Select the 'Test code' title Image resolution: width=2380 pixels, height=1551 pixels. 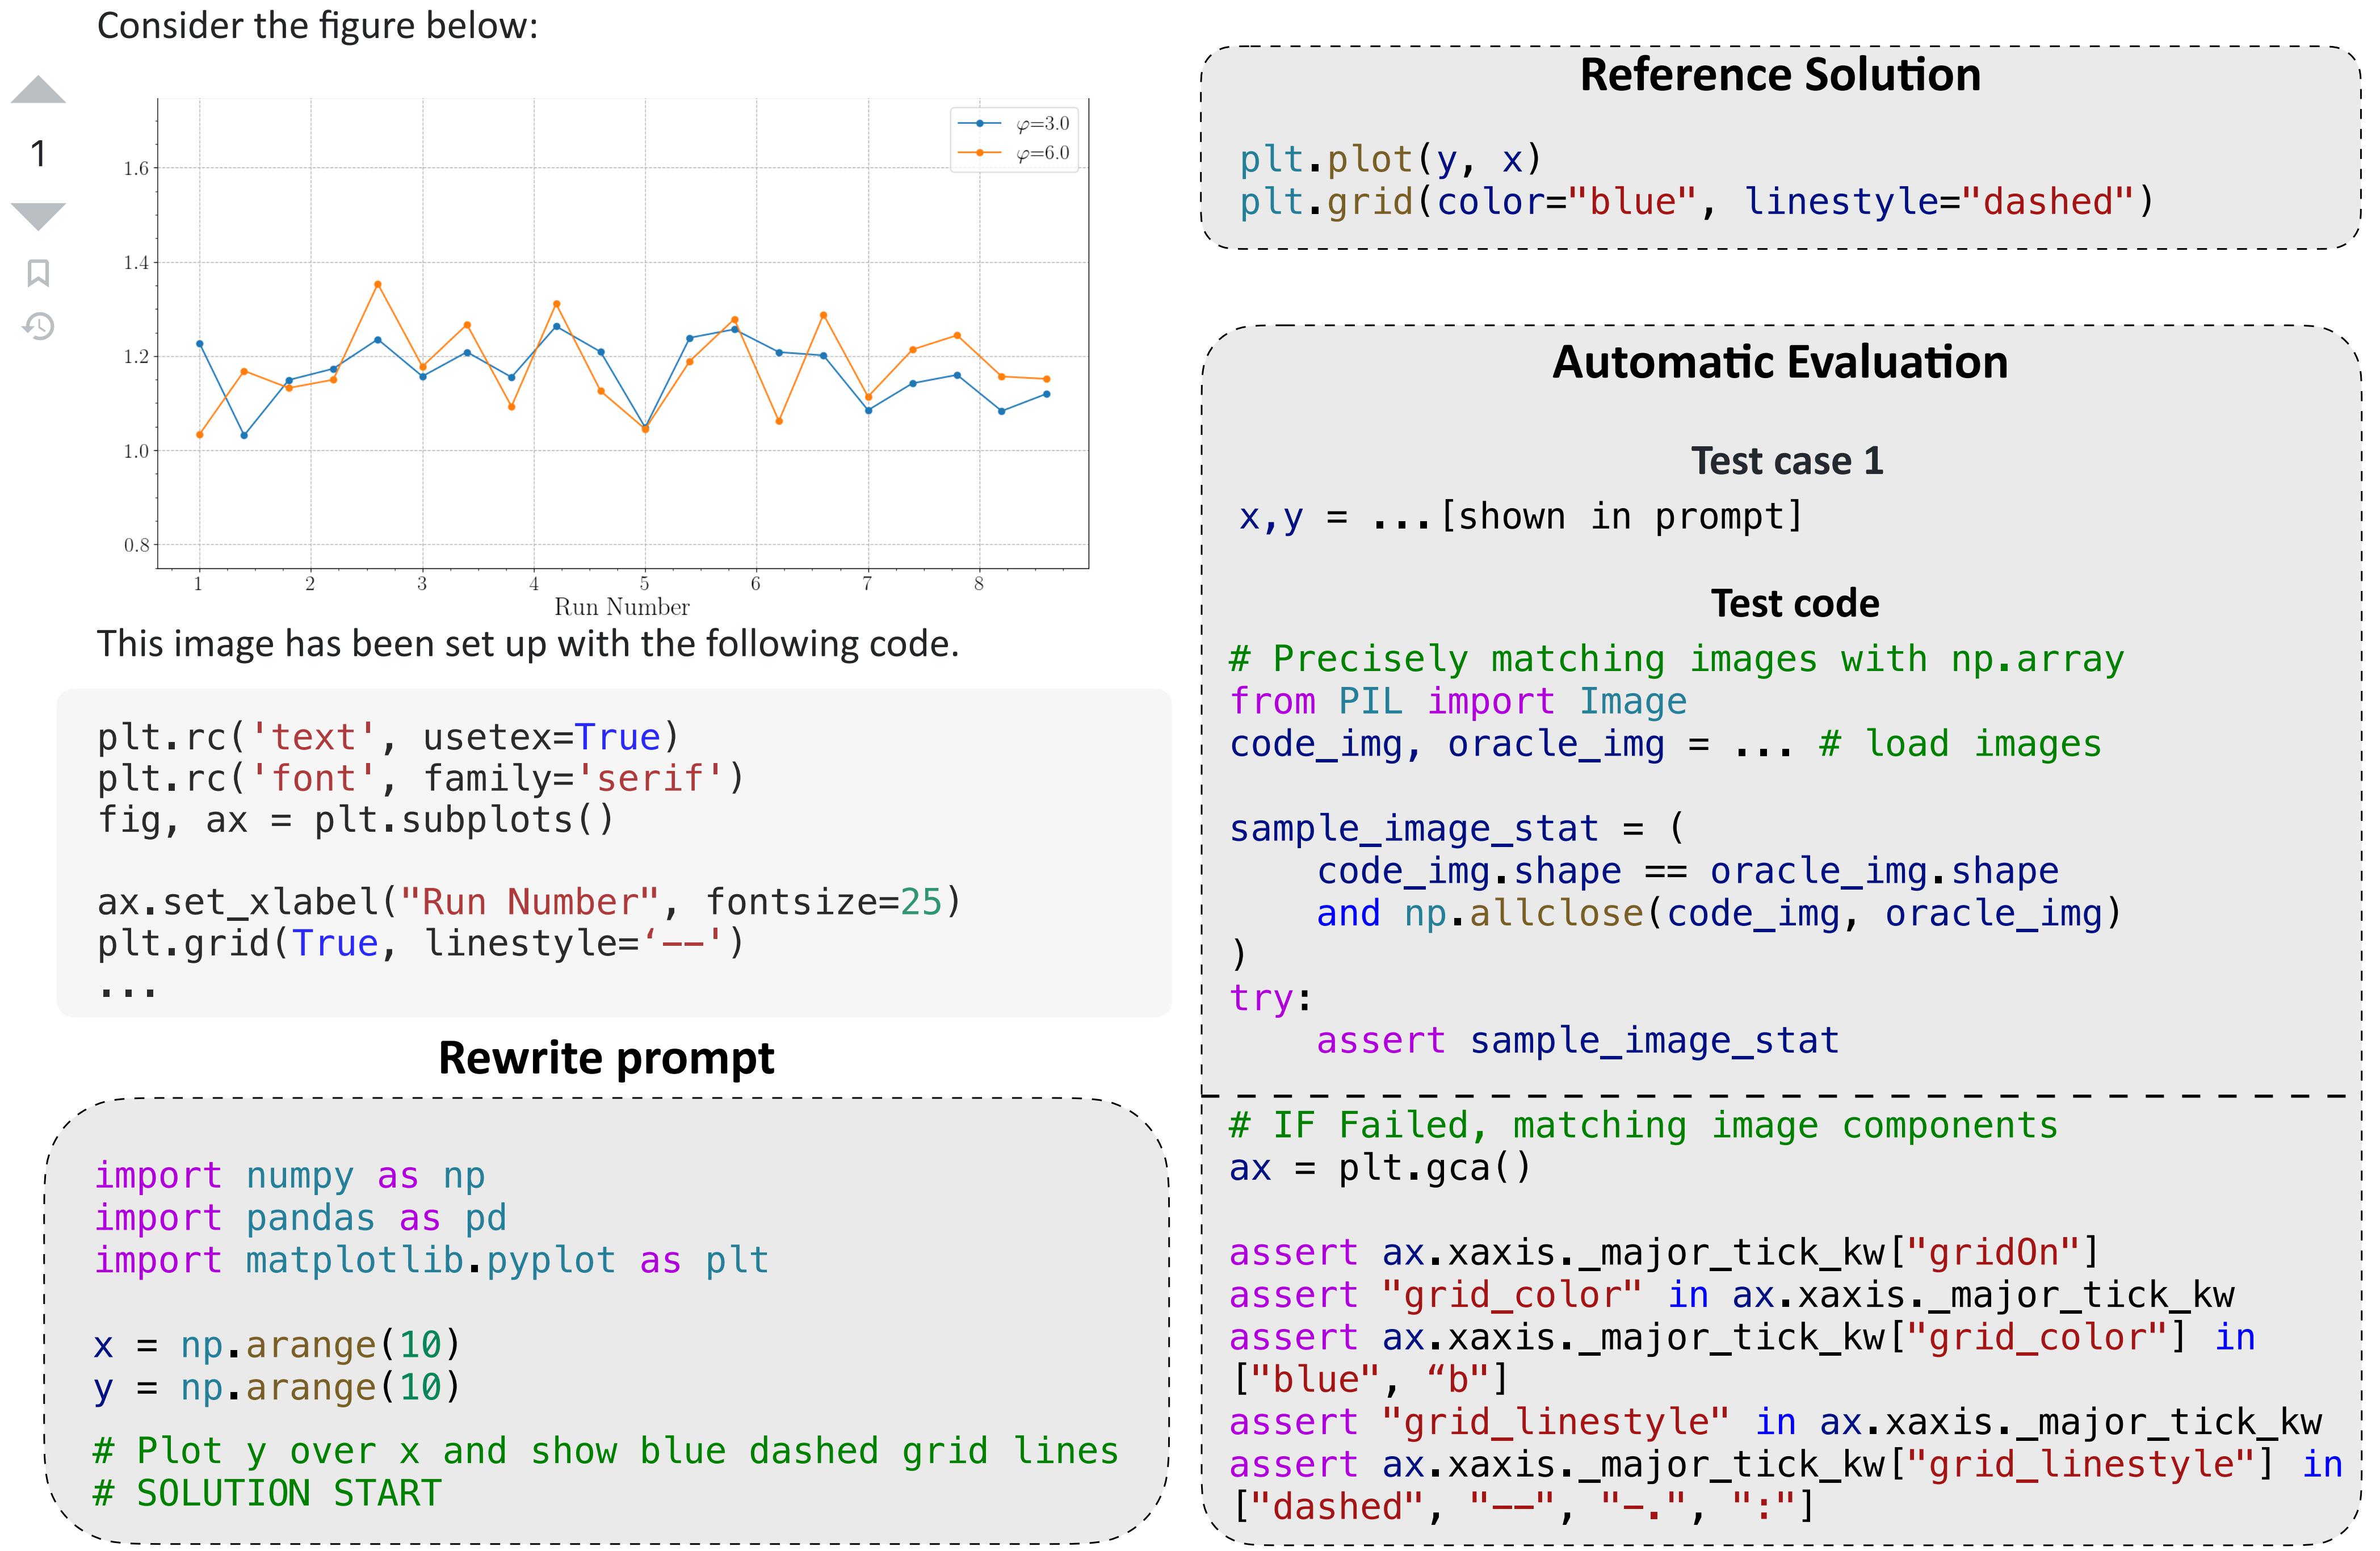point(1795,603)
